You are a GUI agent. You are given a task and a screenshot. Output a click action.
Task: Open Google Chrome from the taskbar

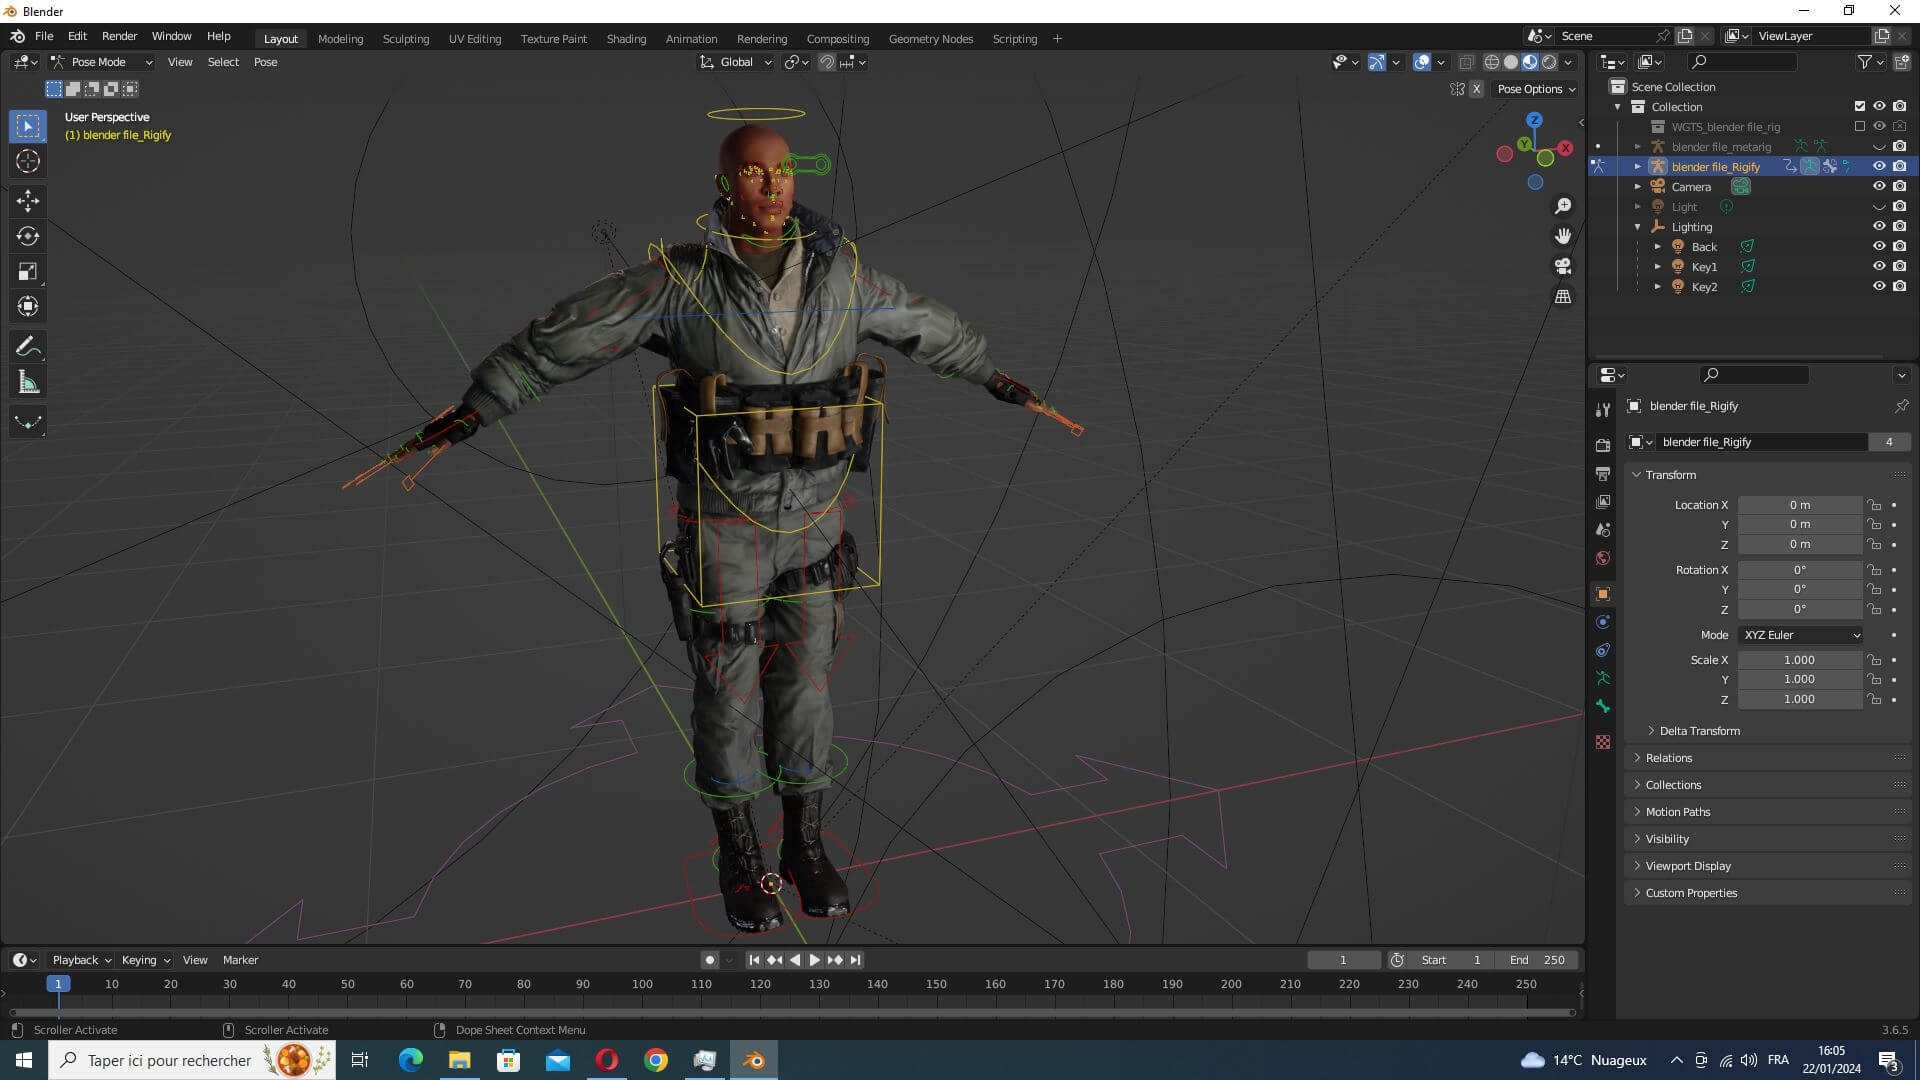click(x=656, y=1060)
